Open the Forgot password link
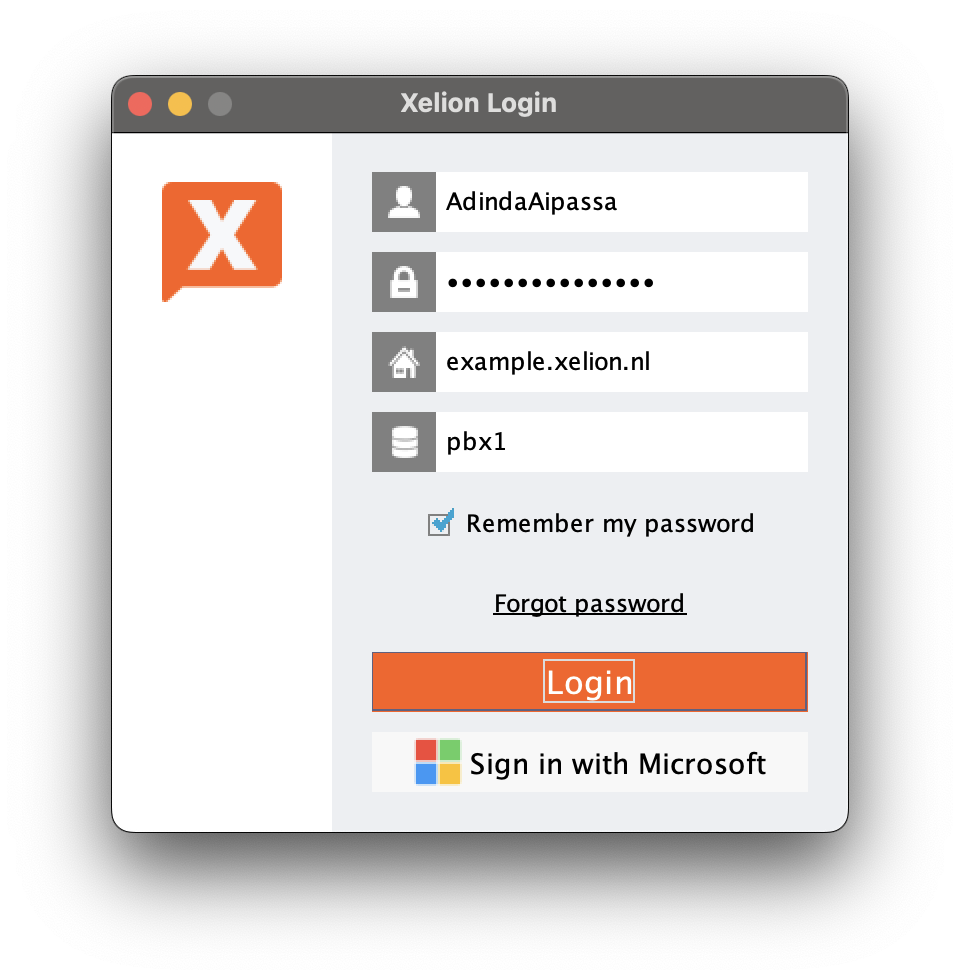Screen dimensions: 960x980 (589, 604)
